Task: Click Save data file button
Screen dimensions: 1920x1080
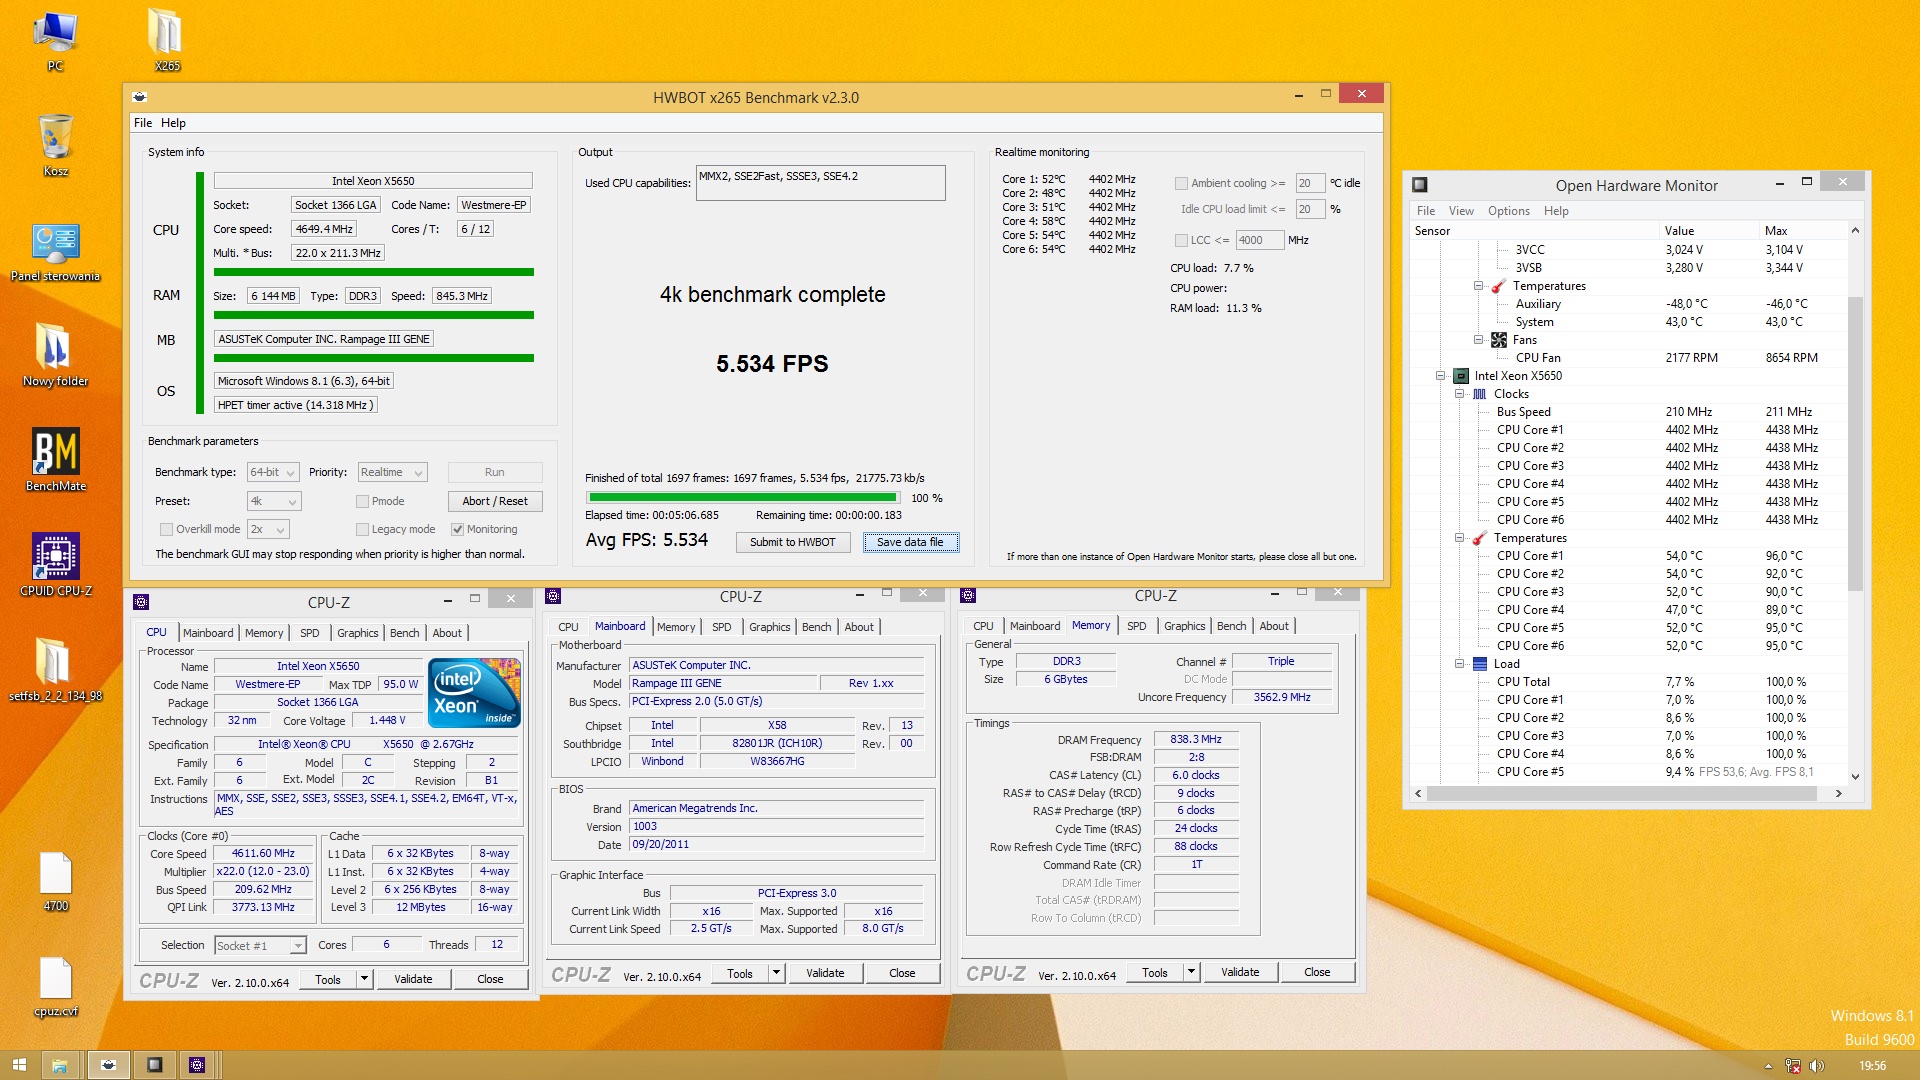Action: [910, 542]
